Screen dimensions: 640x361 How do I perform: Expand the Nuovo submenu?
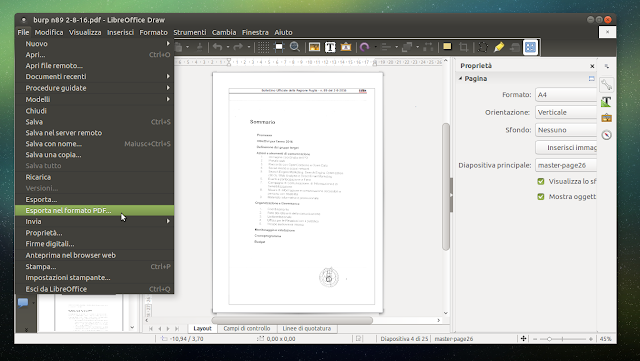pyautogui.click(x=95, y=44)
